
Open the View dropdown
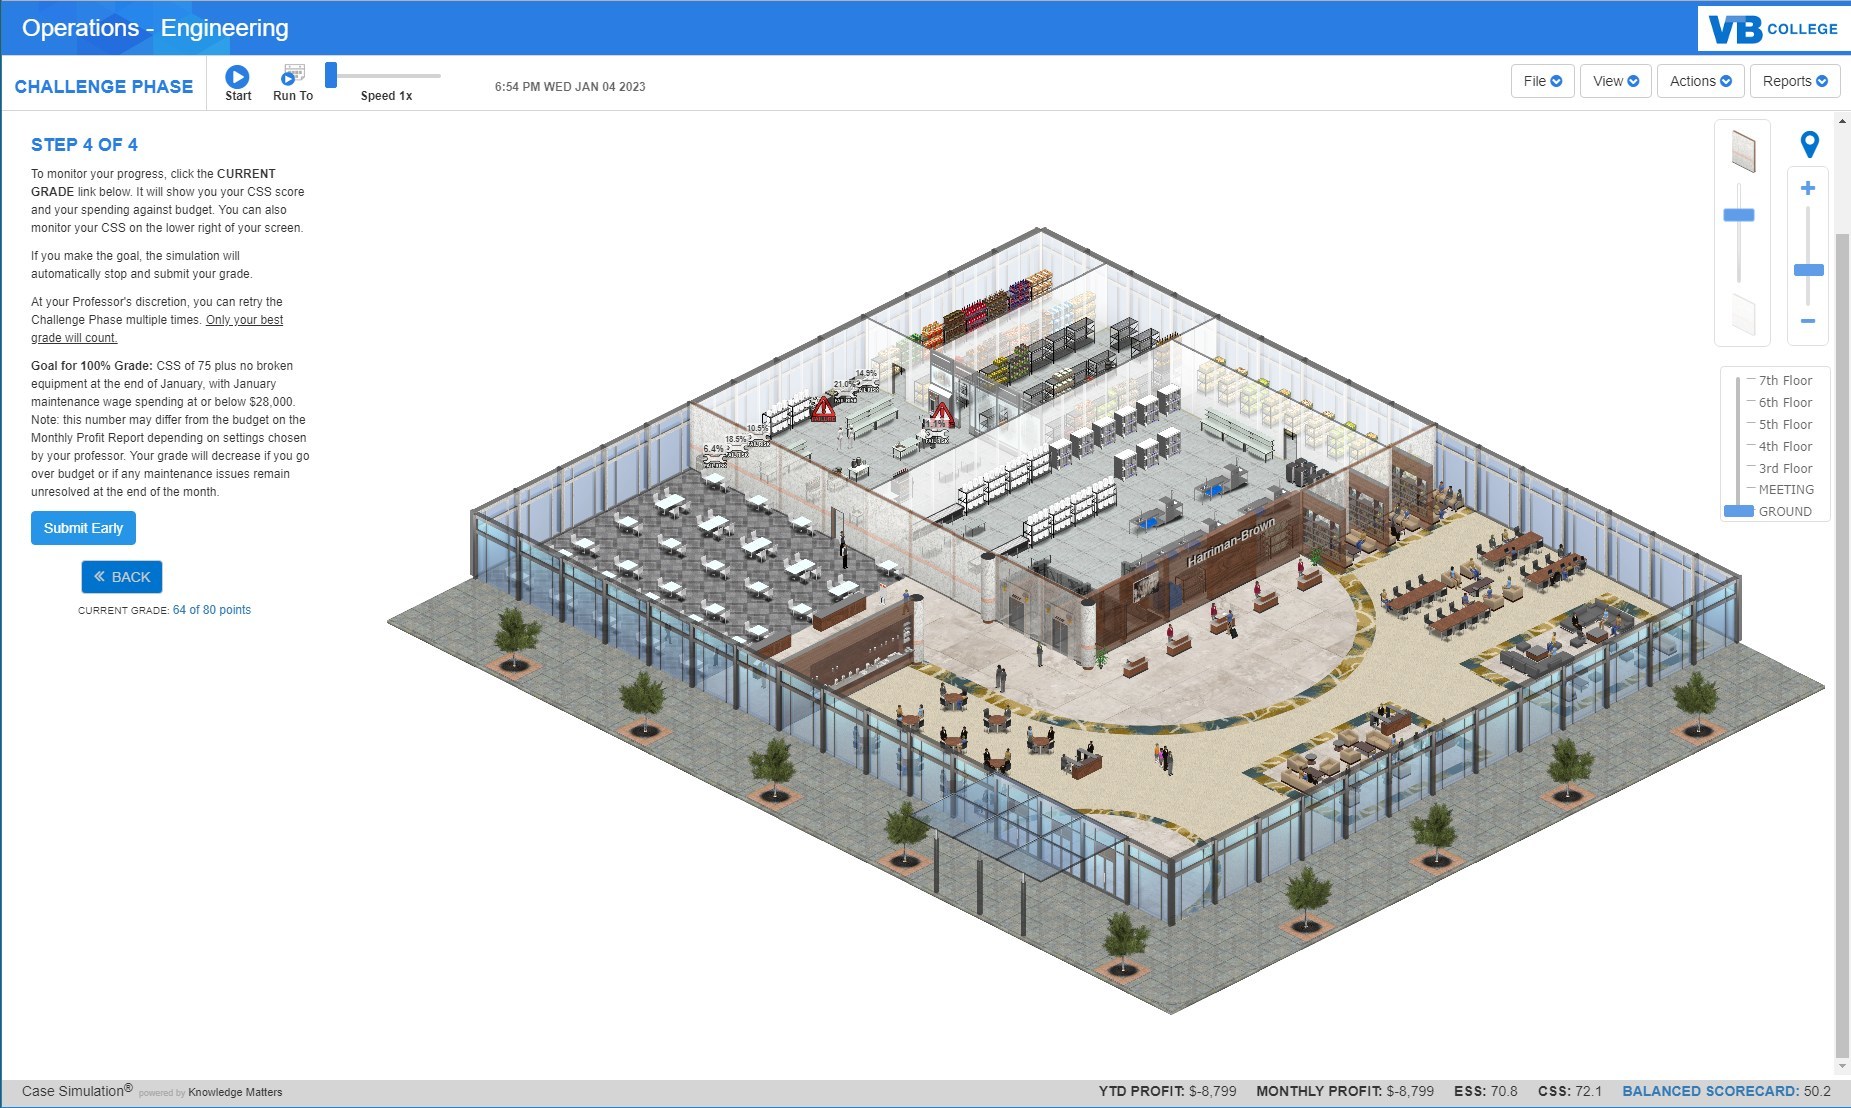[x=1615, y=81]
